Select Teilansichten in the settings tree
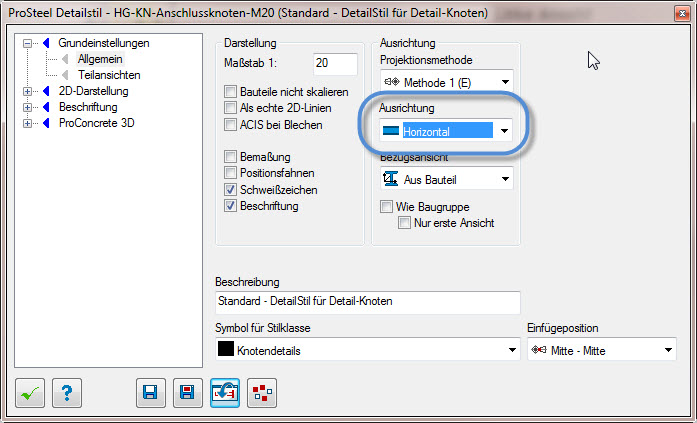 pyautogui.click(x=109, y=75)
